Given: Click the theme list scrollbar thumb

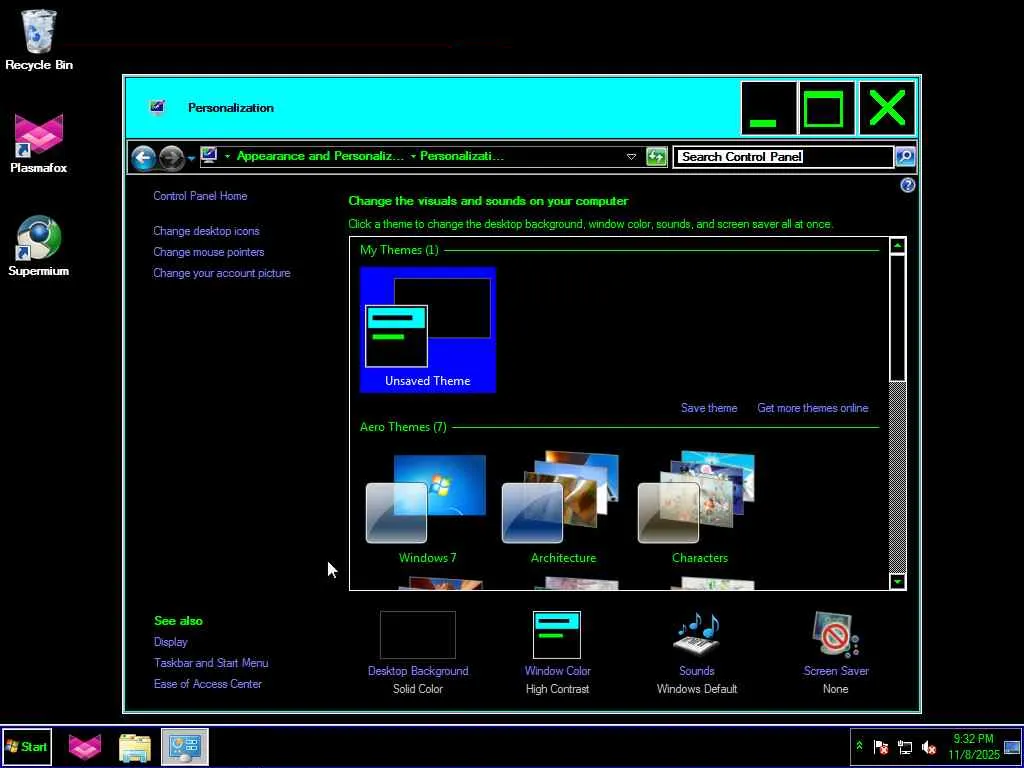Looking at the screenshot, I should coord(897,318).
